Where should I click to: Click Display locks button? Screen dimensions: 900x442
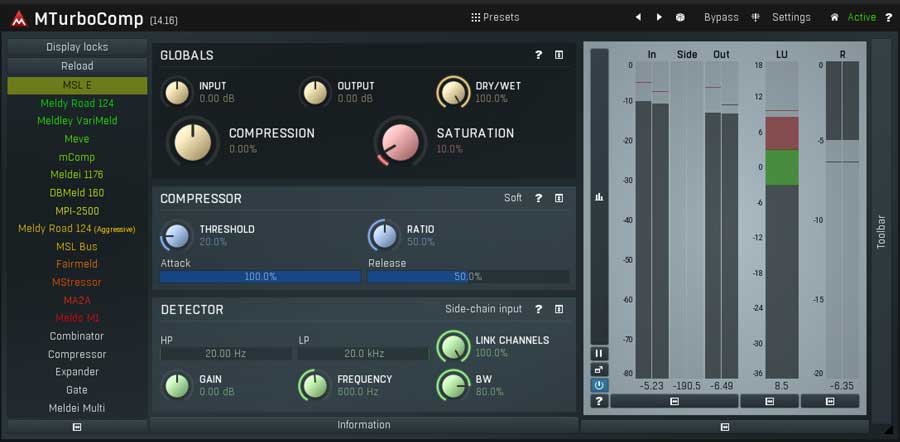[x=77, y=47]
